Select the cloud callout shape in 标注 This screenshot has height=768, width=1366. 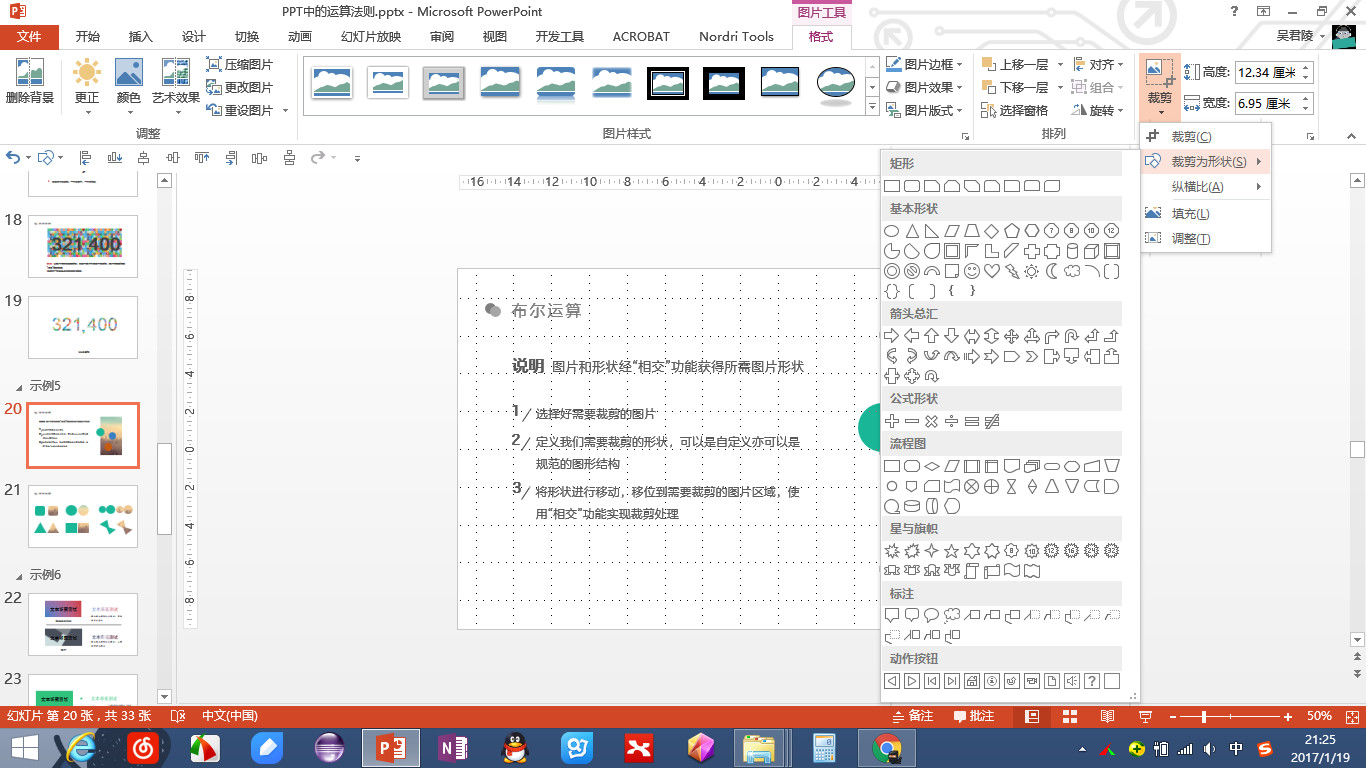(x=951, y=615)
